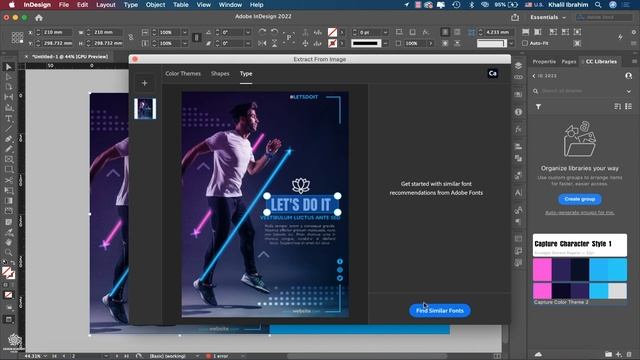Click the flip horizontal icon
This screenshot has width=640, height=360.
point(262,43)
